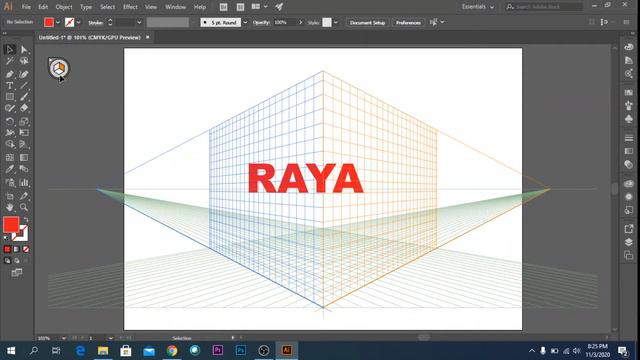
Task: Pick the Eyedropper tool
Action: pyautogui.click(x=10, y=169)
